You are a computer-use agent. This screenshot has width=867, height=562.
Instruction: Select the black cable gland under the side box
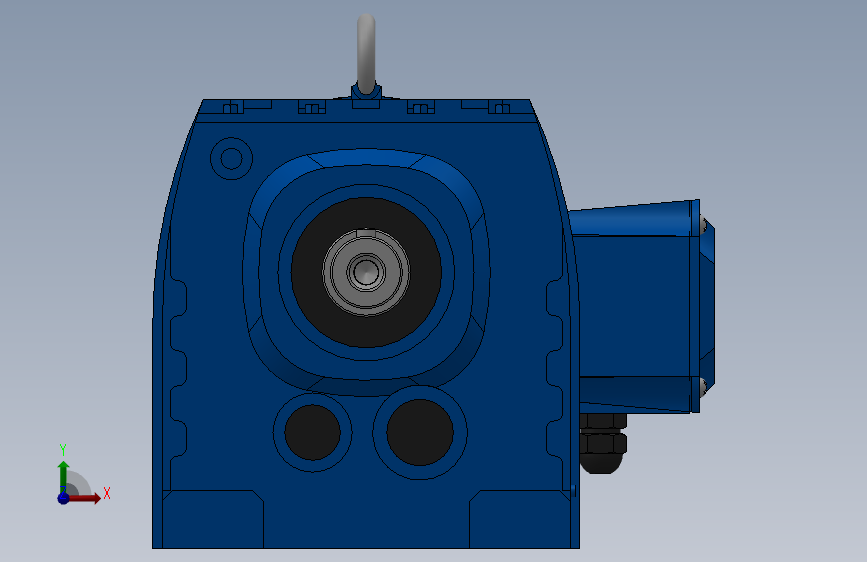[x=603, y=443]
